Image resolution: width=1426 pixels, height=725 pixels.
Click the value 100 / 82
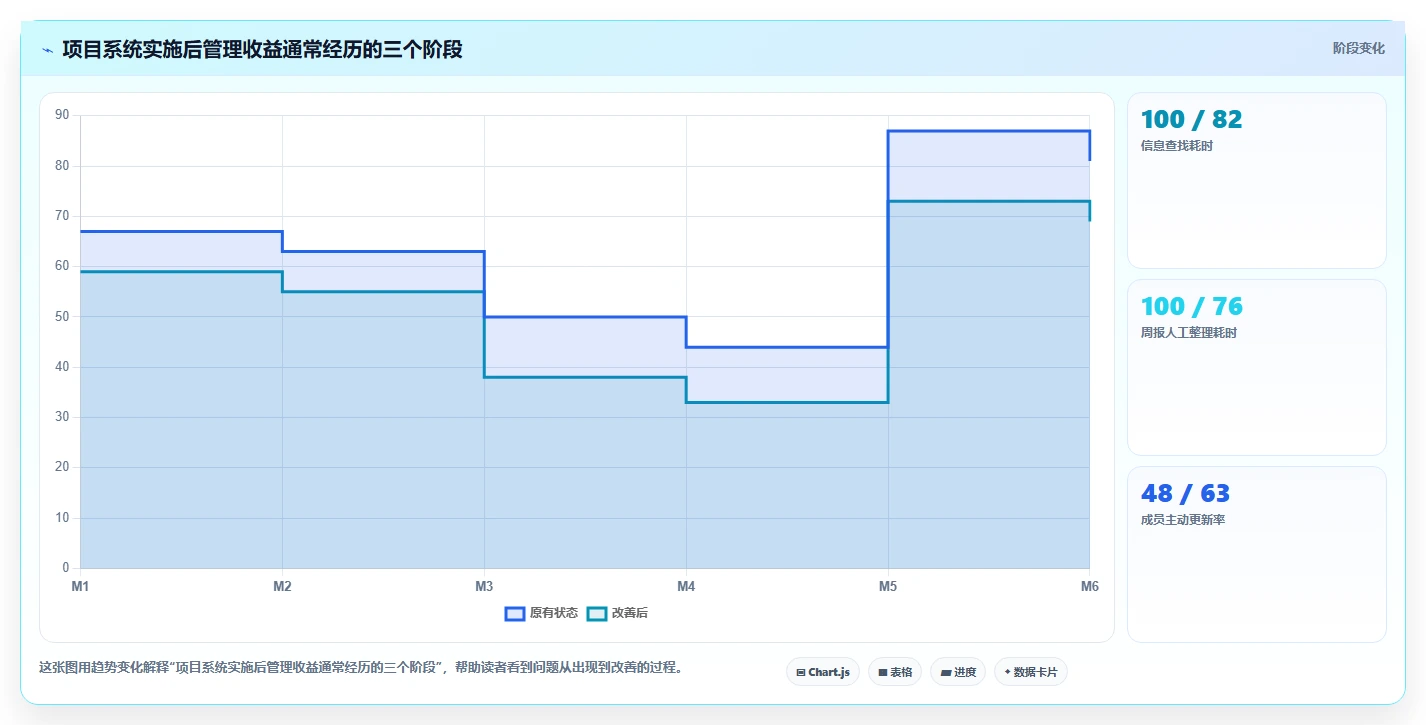click(x=1191, y=120)
